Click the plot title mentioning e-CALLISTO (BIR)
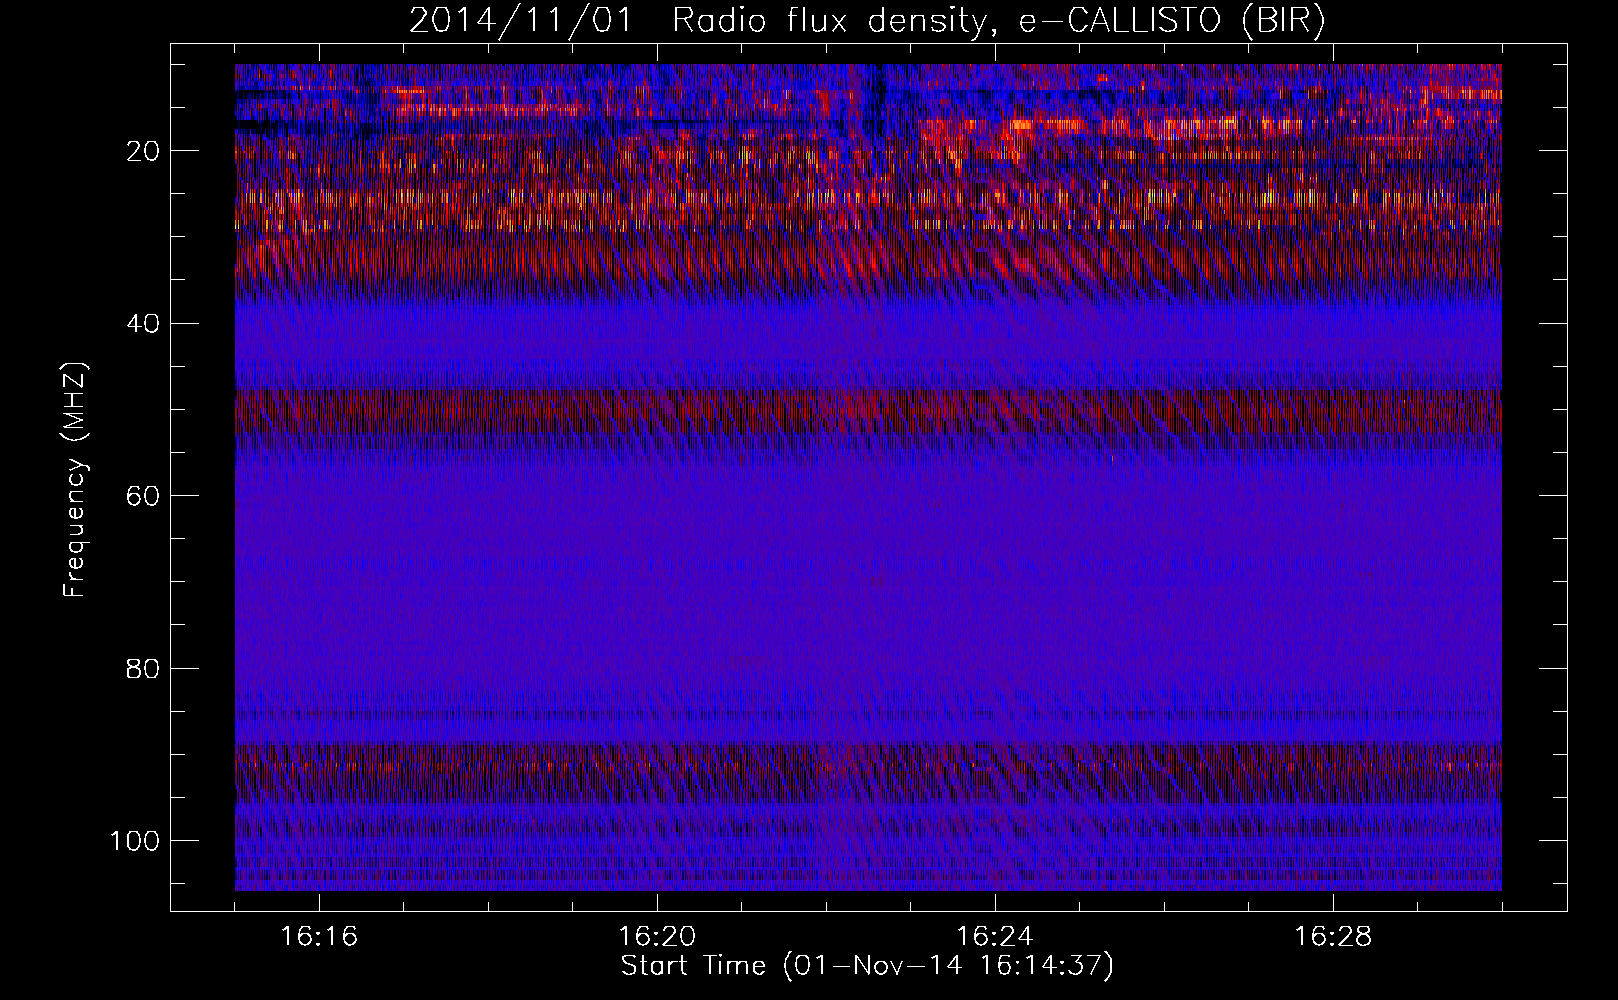This screenshot has height=1000, width=1618. pos(867,21)
